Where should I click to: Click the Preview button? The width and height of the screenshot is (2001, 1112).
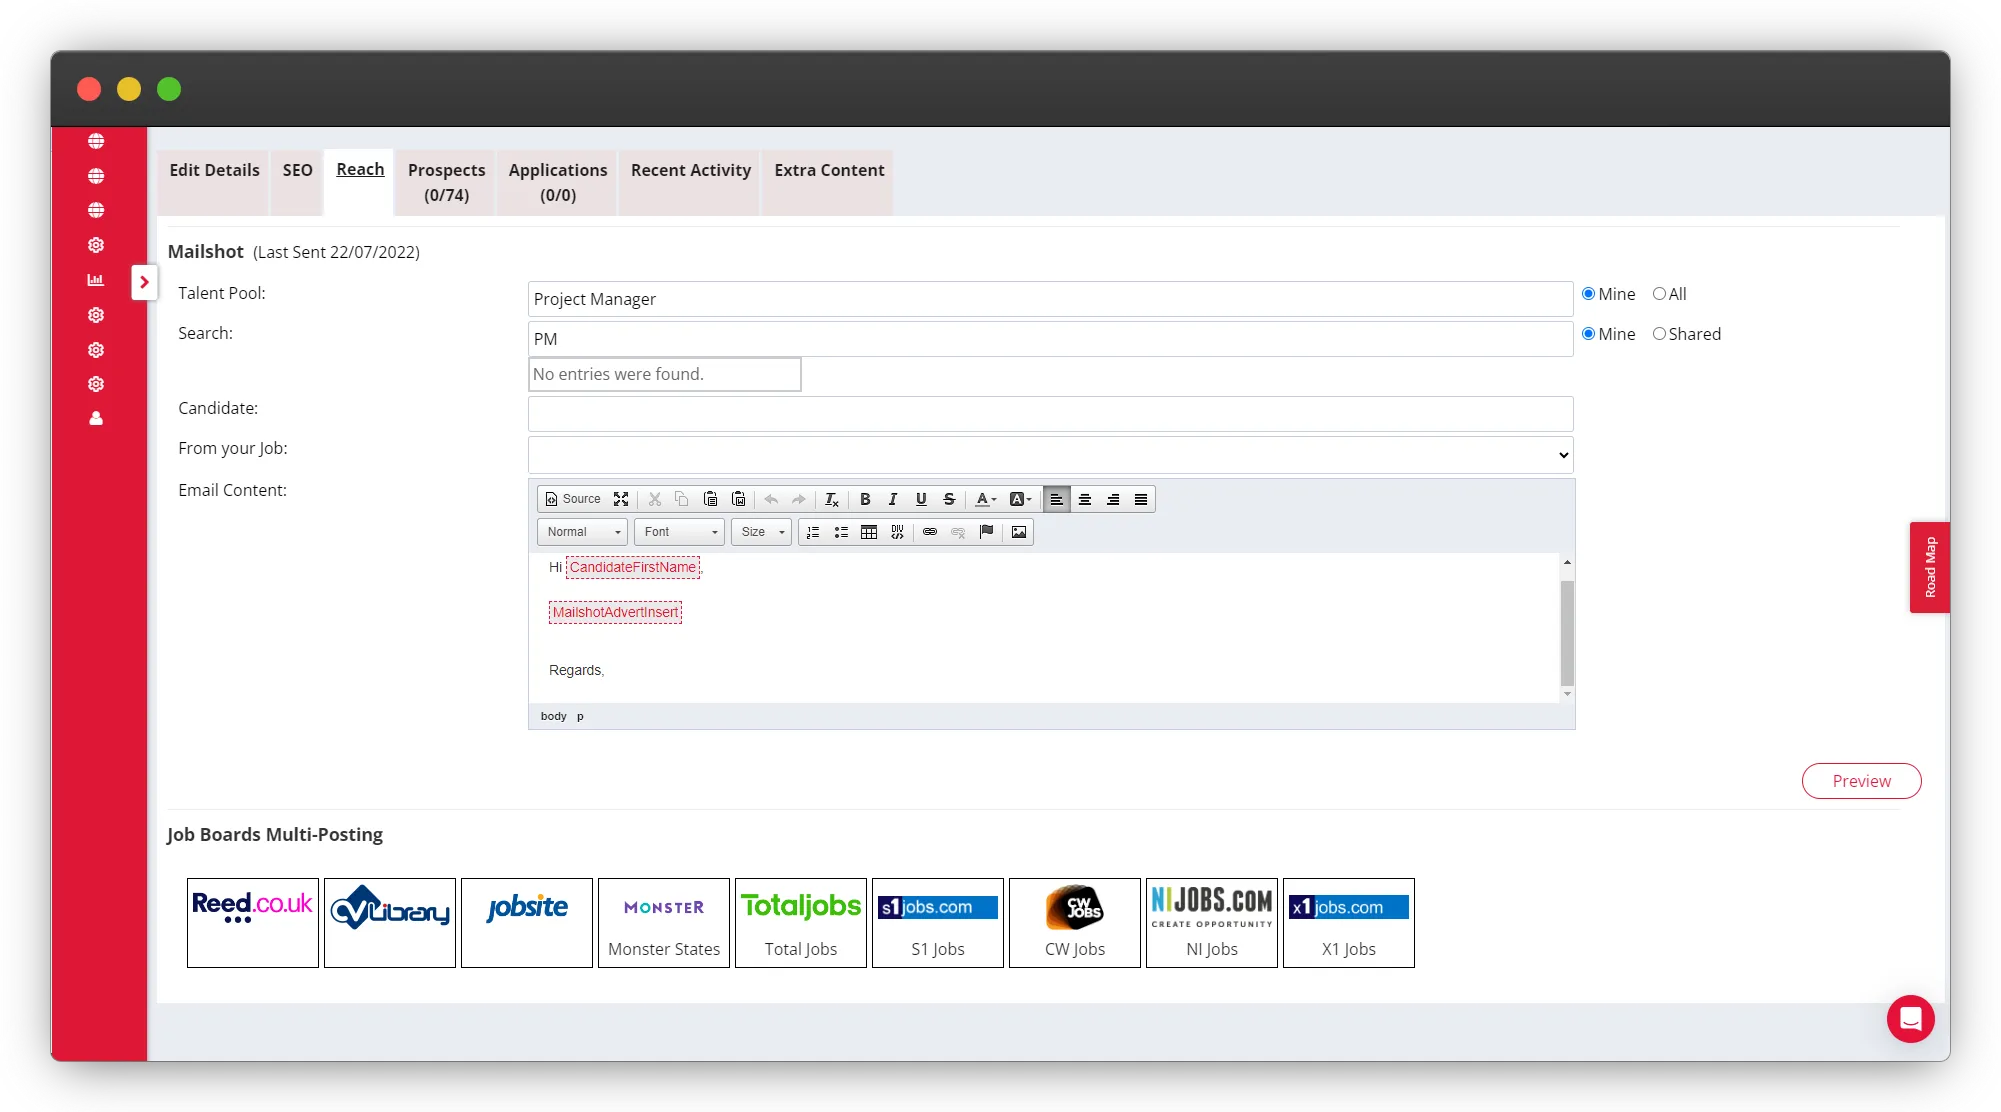coord(1861,781)
